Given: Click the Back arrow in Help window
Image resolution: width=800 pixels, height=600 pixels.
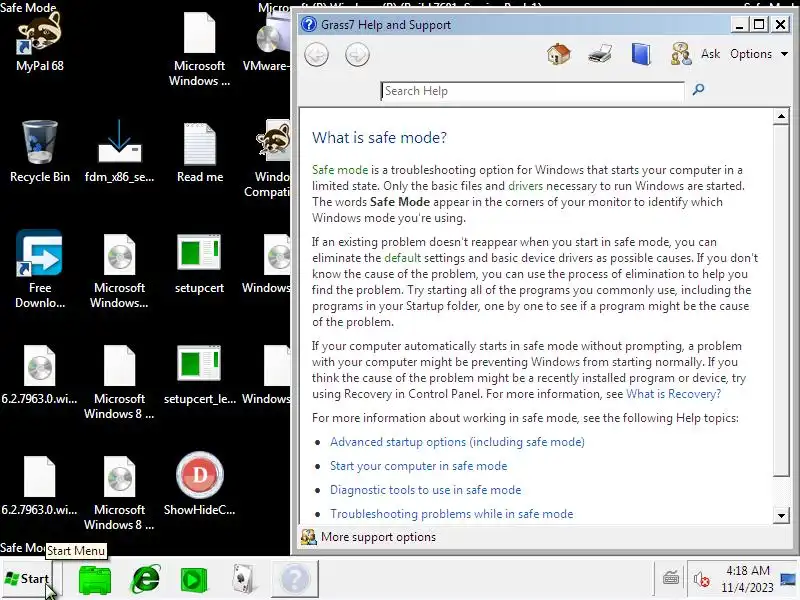Looking at the screenshot, I should coord(316,55).
